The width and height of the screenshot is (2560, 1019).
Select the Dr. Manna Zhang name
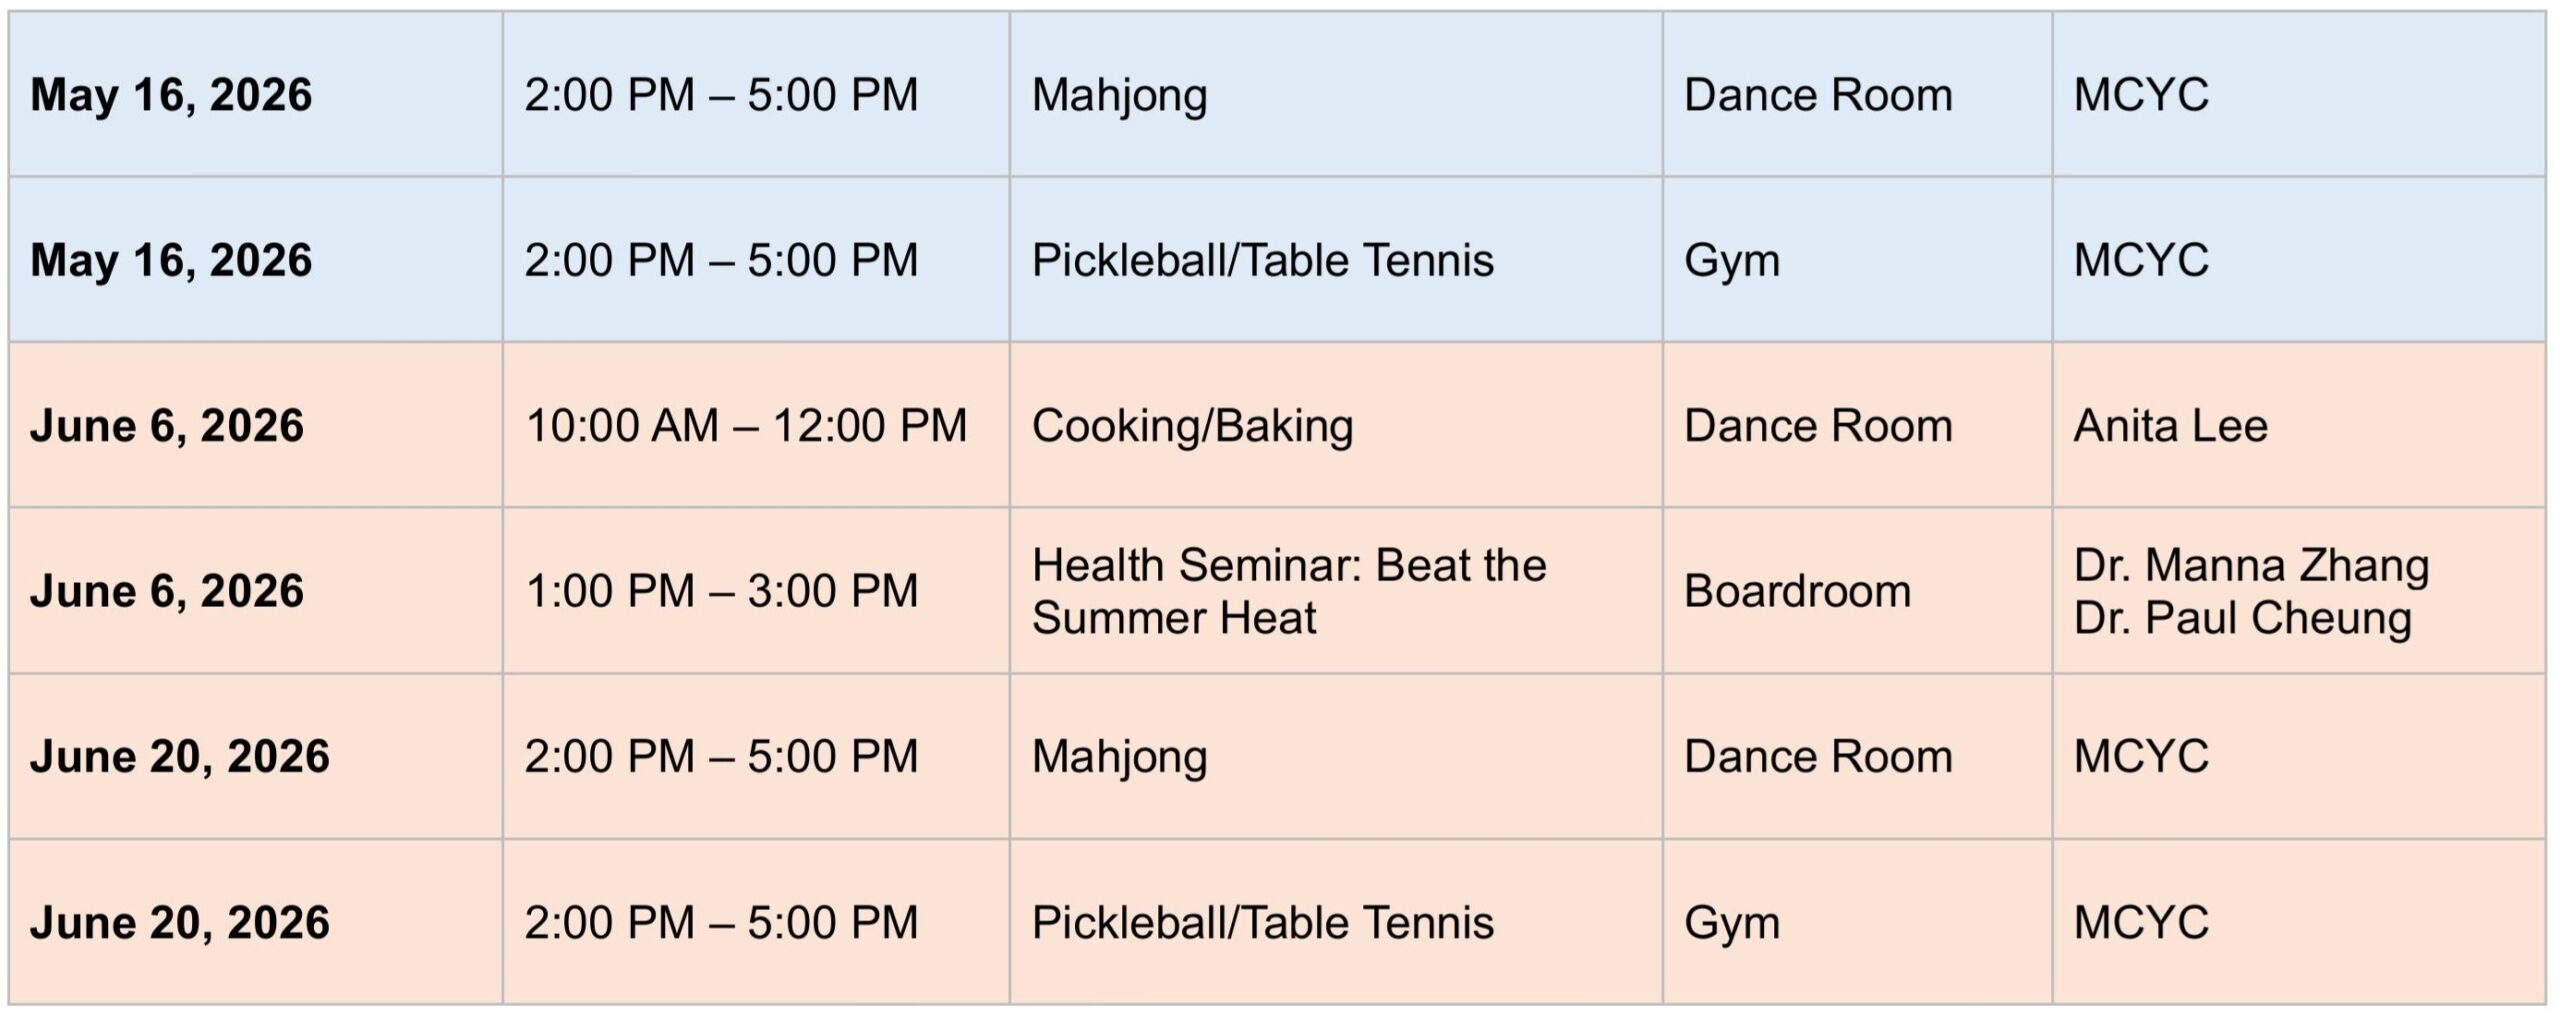click(x=2250, y=566)
